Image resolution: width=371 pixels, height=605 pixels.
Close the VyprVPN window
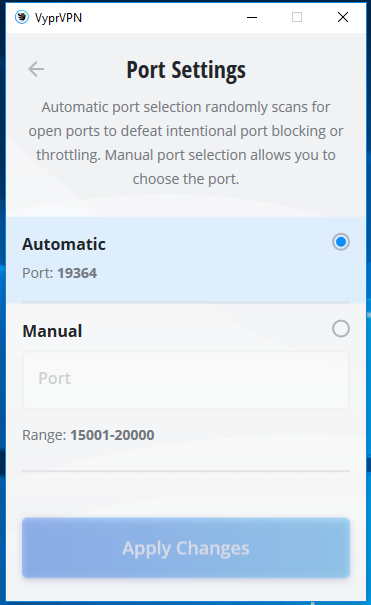point(343,17)
